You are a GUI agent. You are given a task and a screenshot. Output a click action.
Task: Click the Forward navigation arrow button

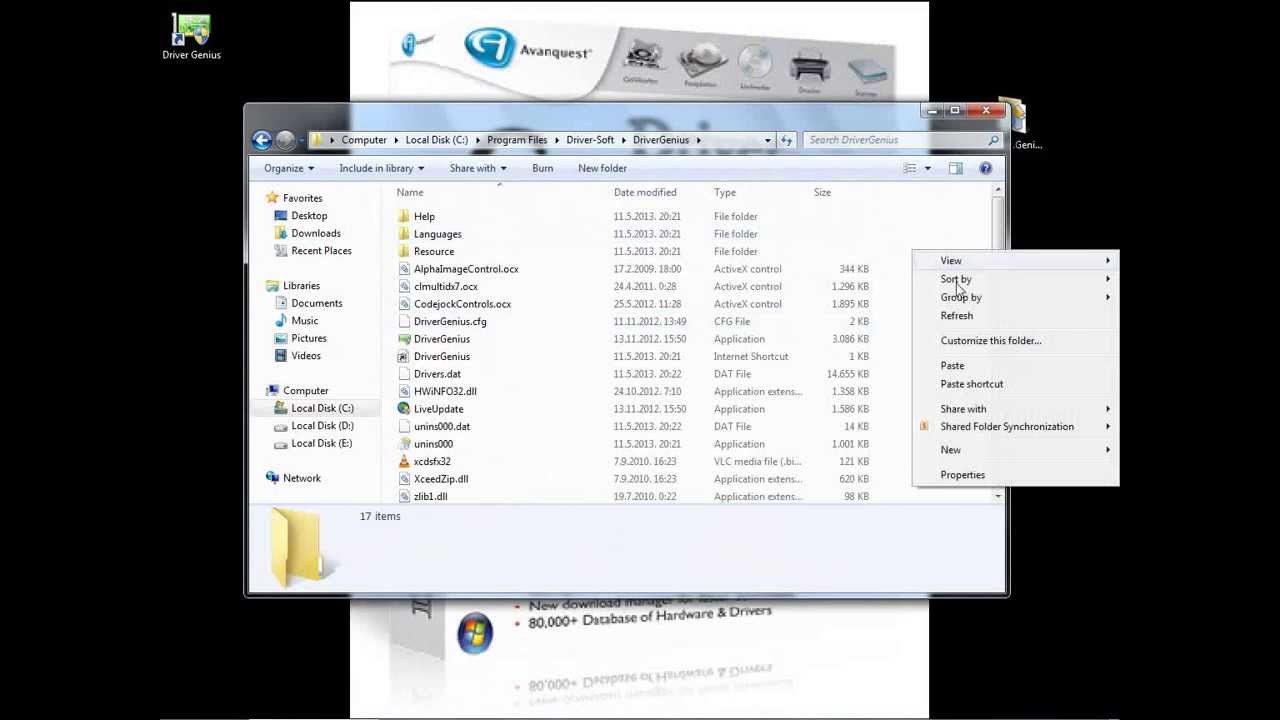tap(285, 140)
